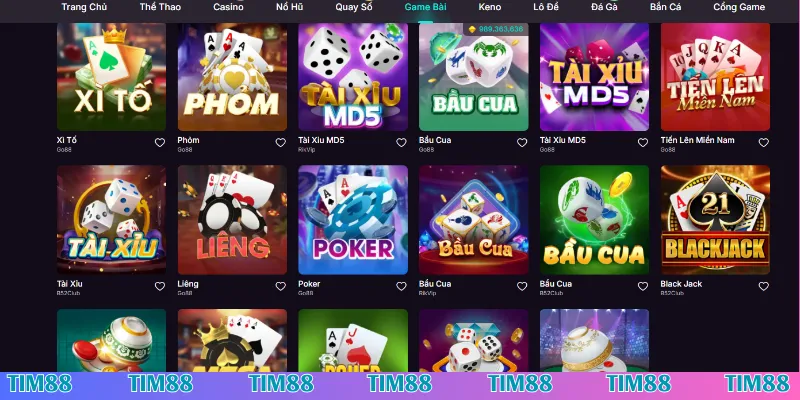This screenshot has width=800, height=400.
Task: Favorite the RikVip Bầu Cua game
Action: pos(522,287)
